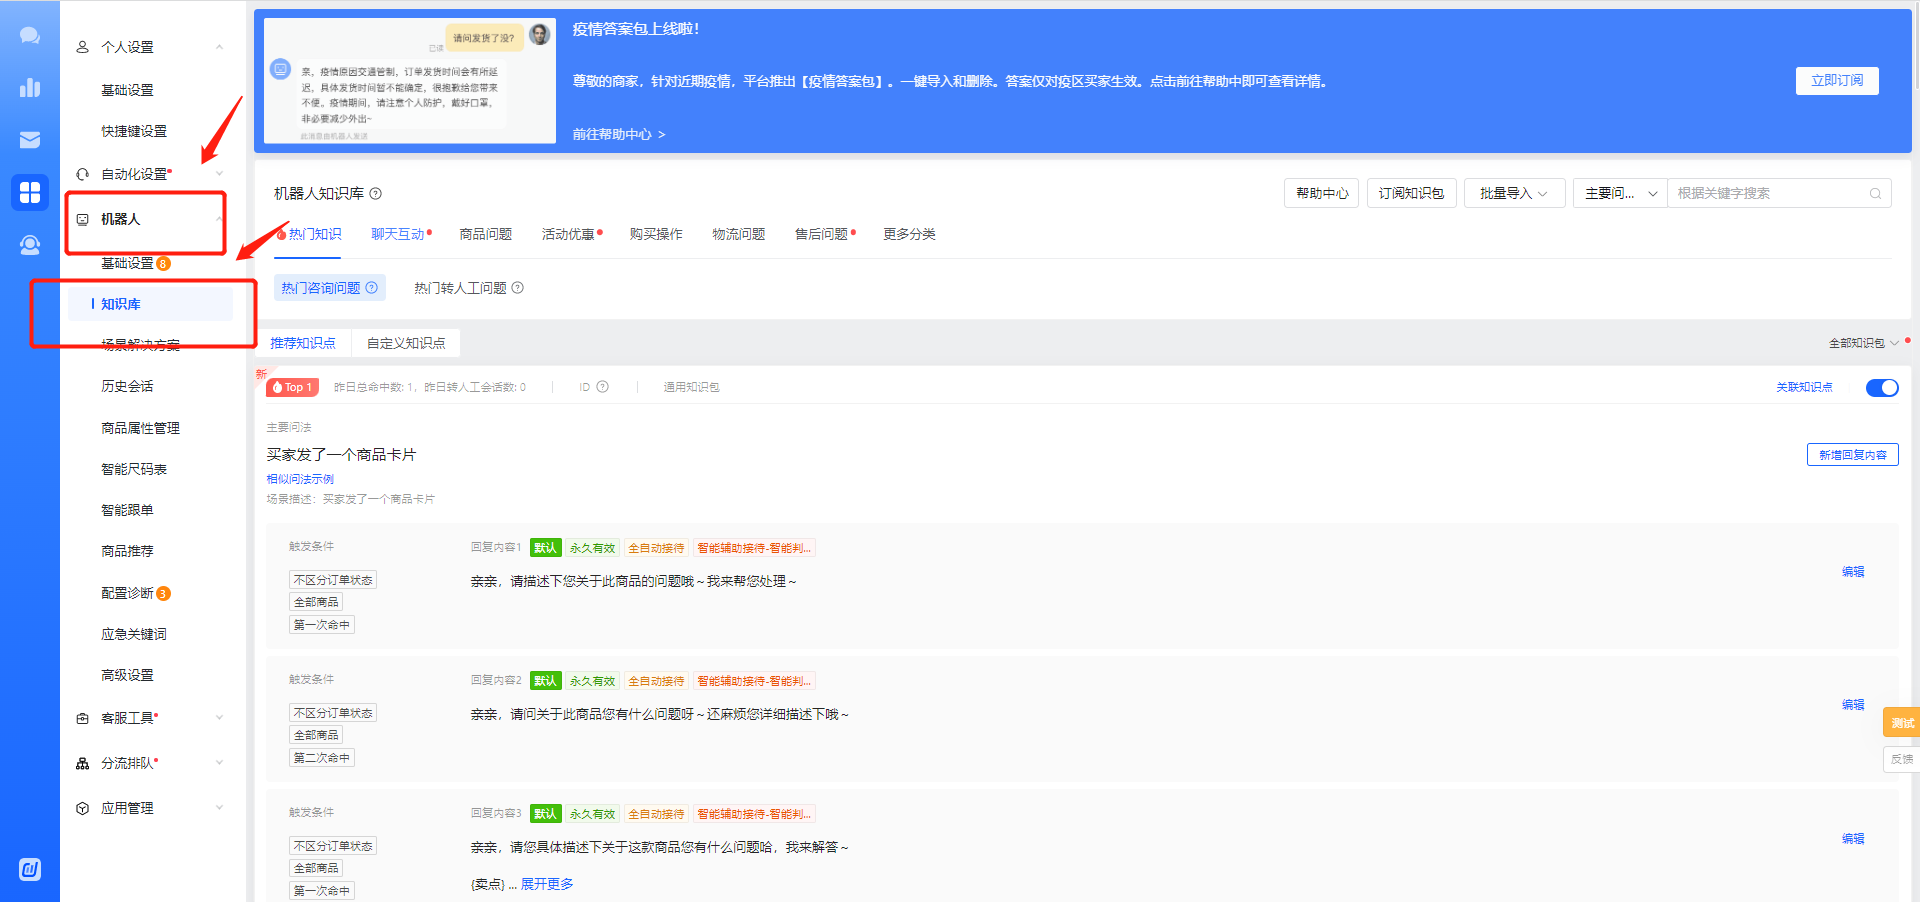
Task: Click the search magnifier icon
Action: (x=1875, y=194)
